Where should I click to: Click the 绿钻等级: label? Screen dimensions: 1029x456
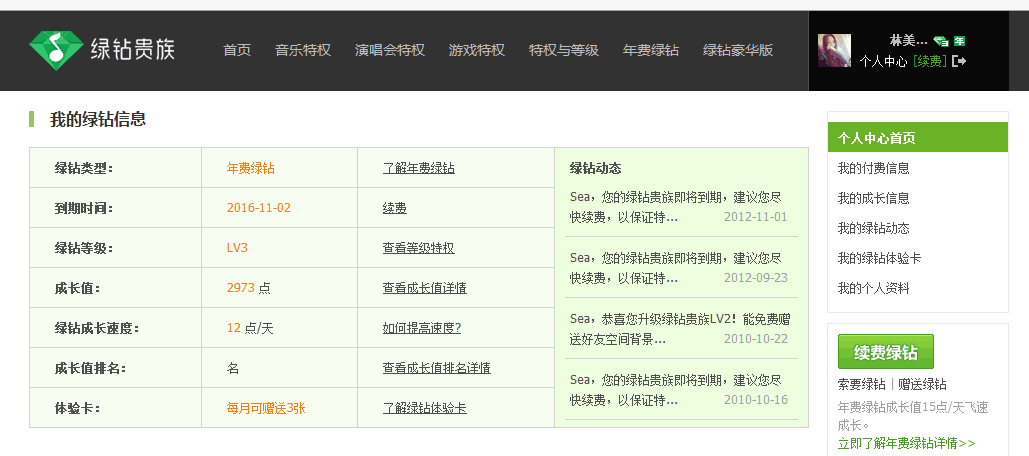[84, 248]
